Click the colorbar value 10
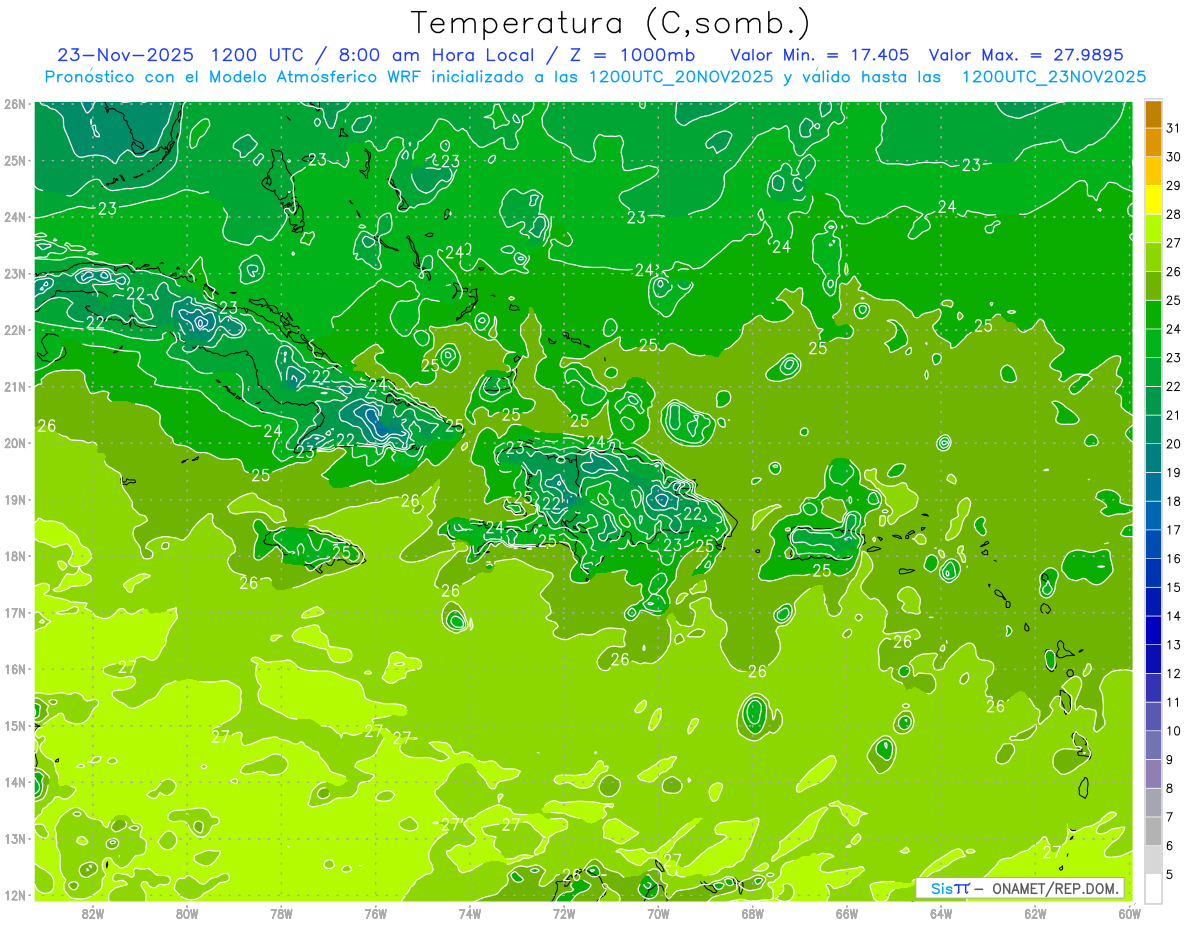Viewport: 1200px width, 927px height. point(1174,731)
